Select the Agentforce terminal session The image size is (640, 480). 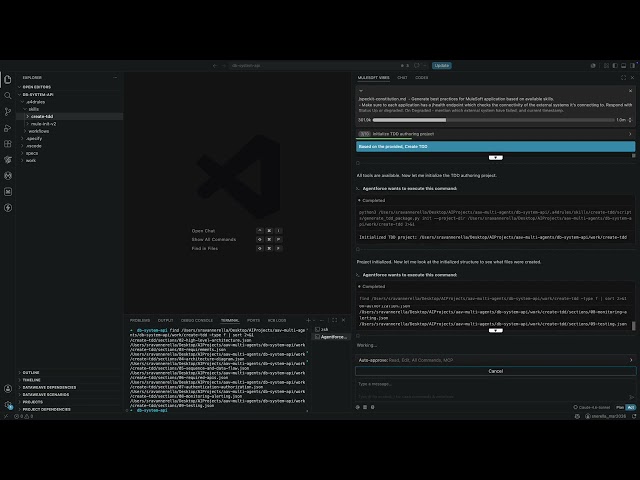pos(331,337)
